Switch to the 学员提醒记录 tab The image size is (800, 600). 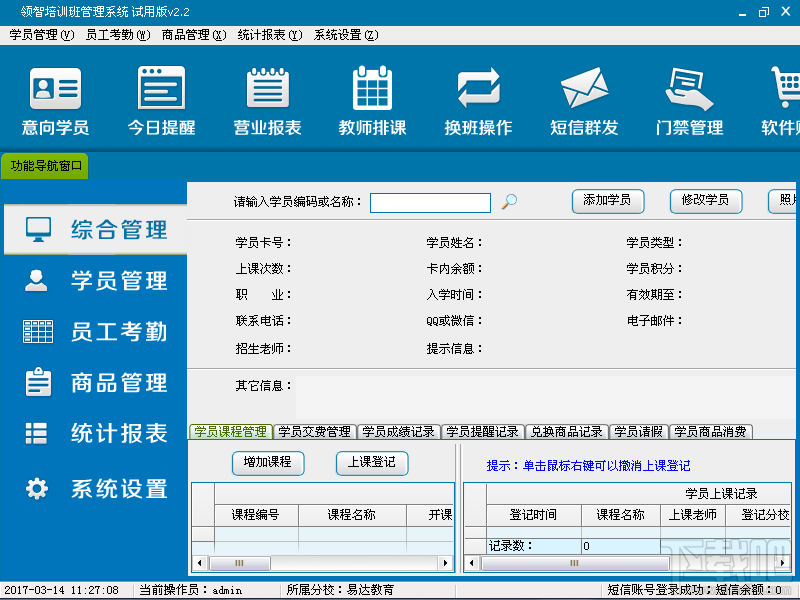coord(483,432)
